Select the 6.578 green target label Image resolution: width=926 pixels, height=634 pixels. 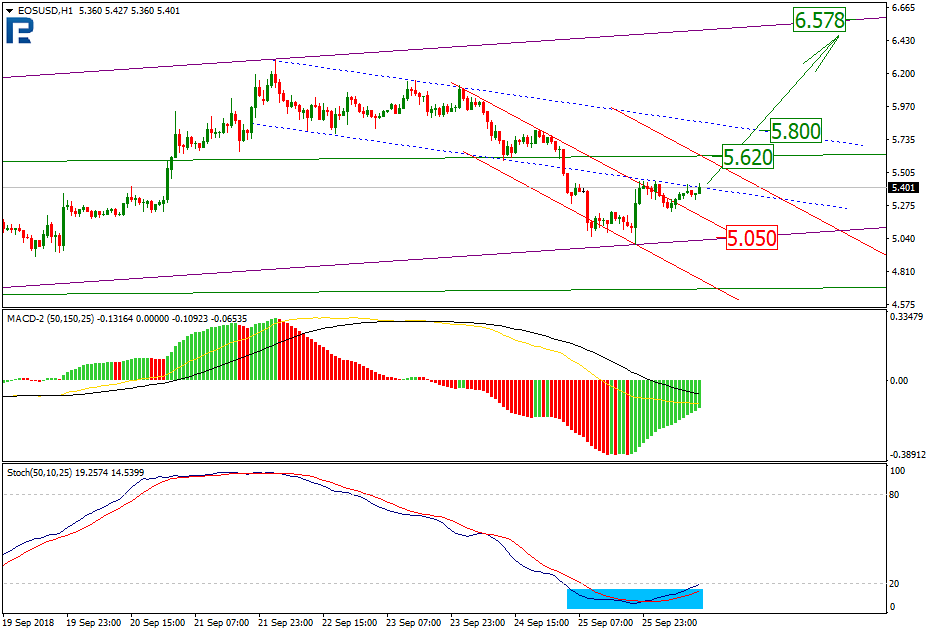(x=819, y=20)
